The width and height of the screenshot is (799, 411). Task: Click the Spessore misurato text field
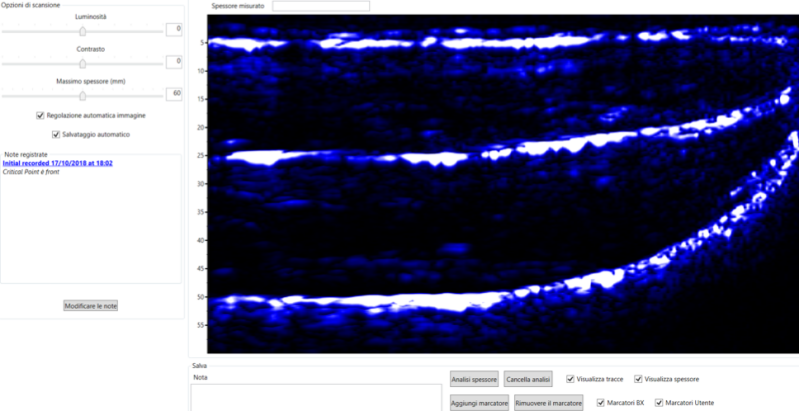[320, 6]
